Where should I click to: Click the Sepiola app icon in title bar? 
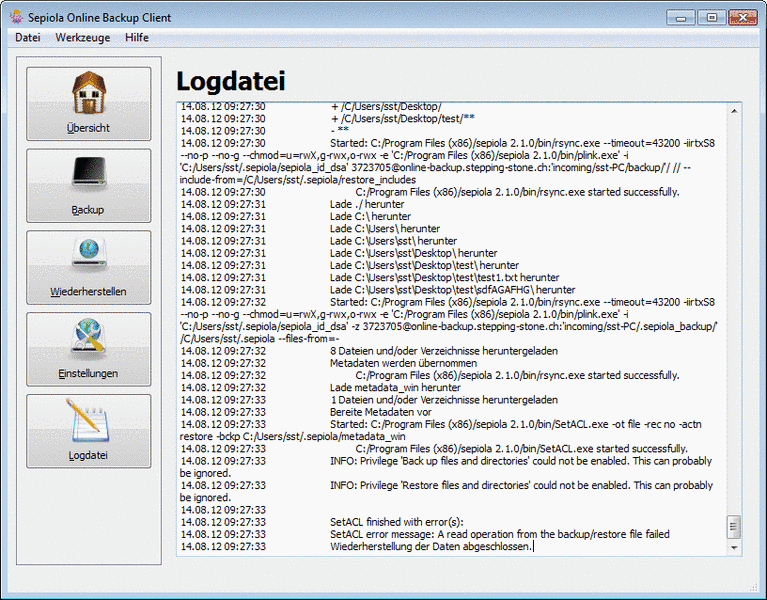(17, 18)
